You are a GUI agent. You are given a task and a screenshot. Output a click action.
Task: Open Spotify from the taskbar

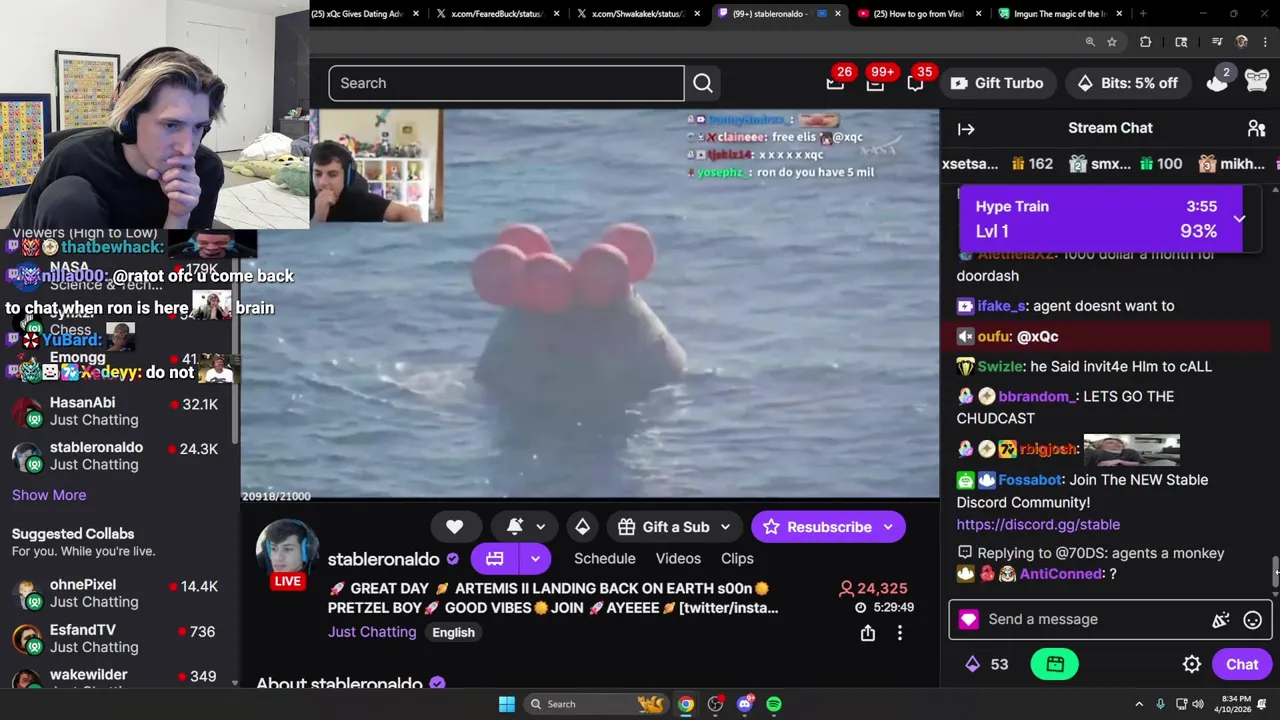pos(774,704)
